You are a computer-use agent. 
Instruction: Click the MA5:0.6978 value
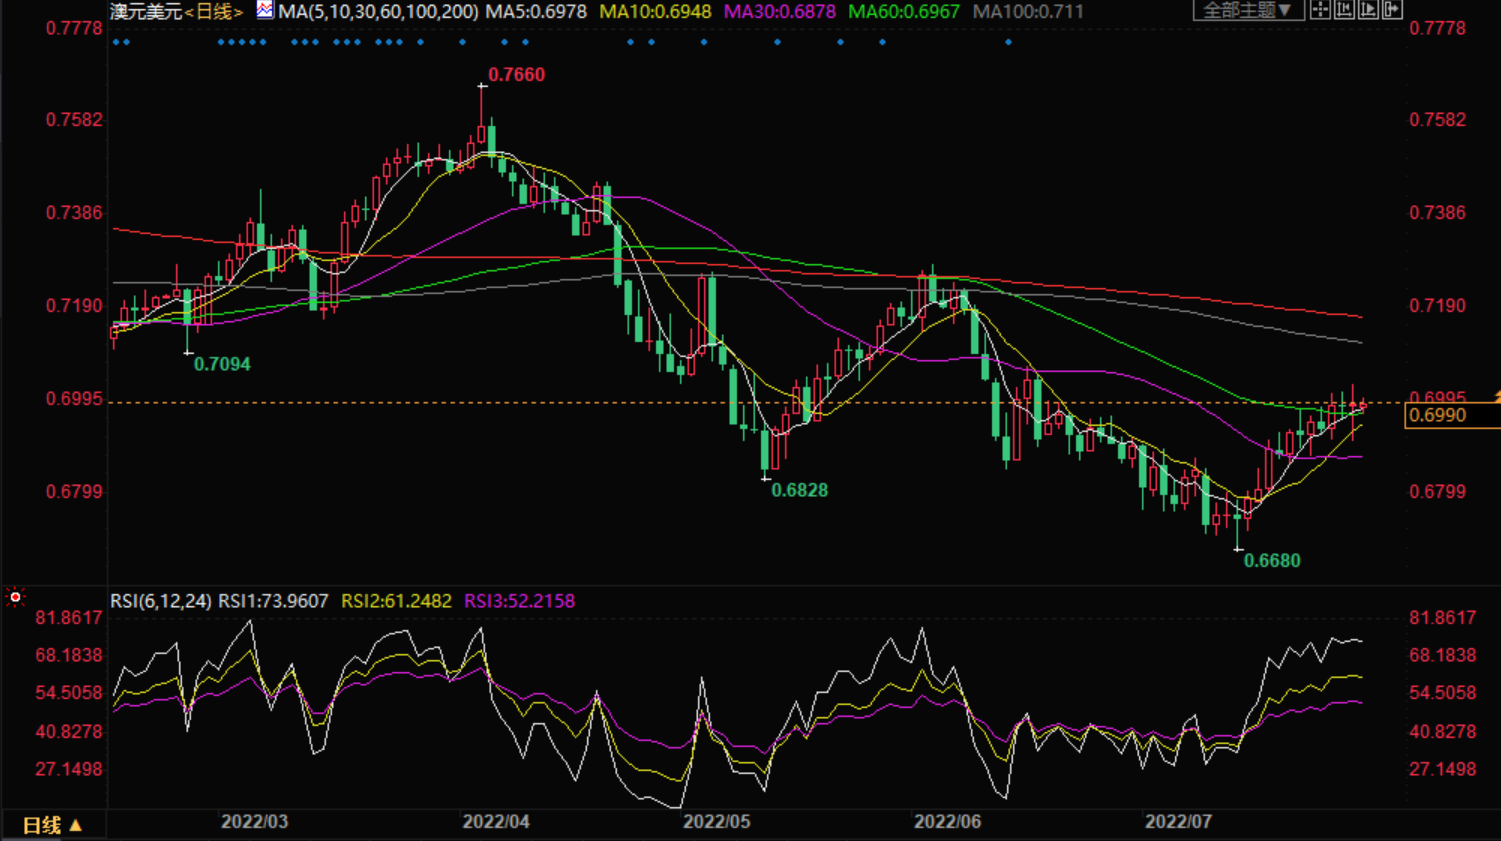point(536,12)
